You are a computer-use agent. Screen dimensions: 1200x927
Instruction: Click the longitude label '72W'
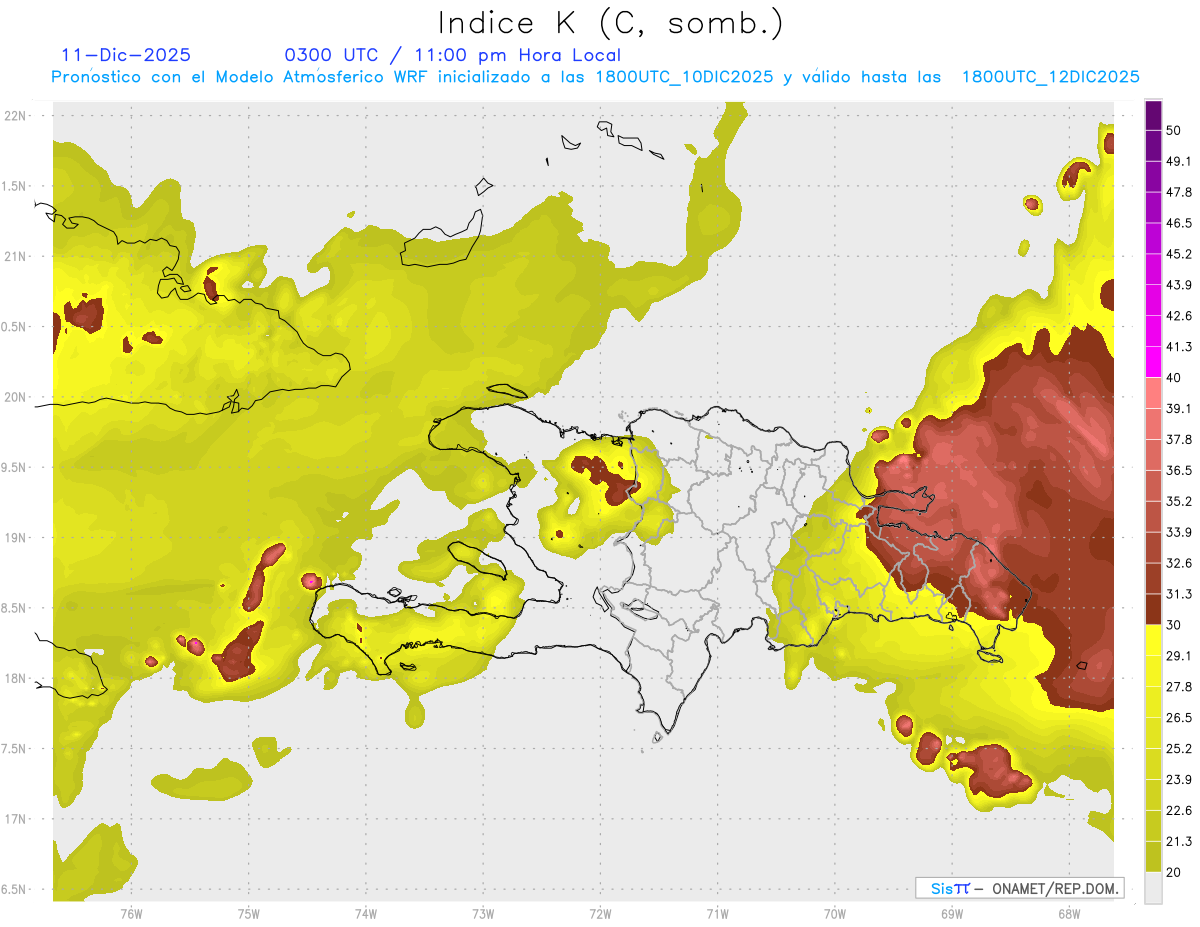click(x=600, y=914)
